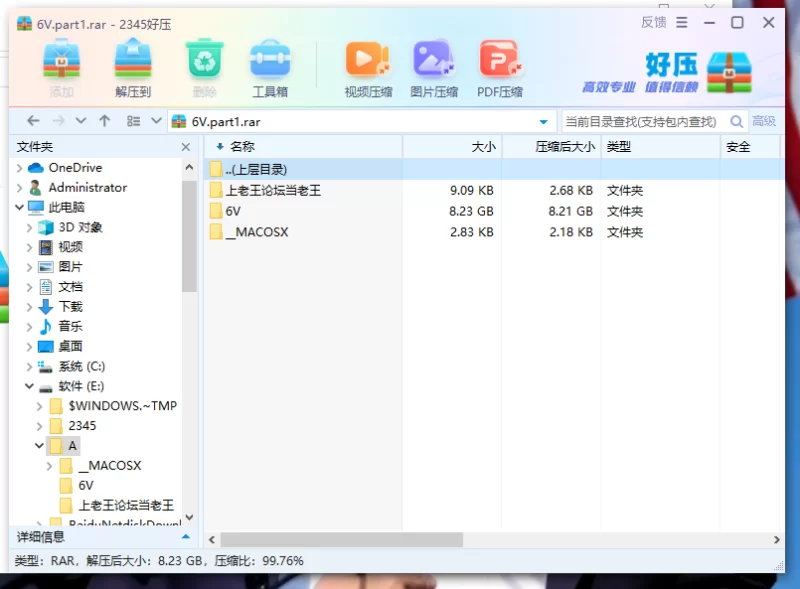Click the 8.23 GB size cell
Viewport: 800px width, 589px height.
click(x=471, y=211)
